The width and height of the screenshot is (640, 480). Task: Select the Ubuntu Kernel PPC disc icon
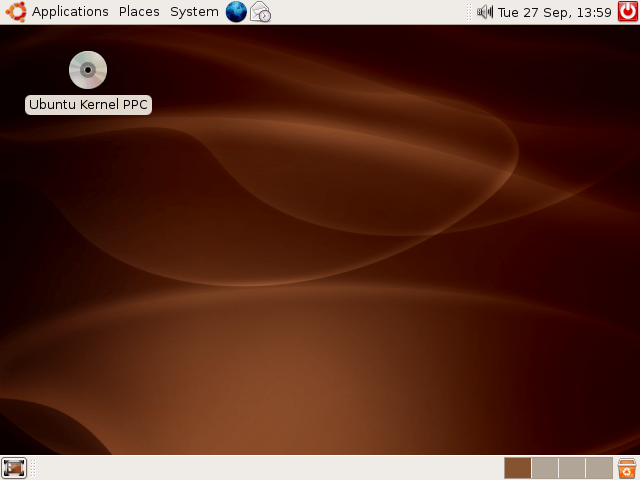coord(88,70)
